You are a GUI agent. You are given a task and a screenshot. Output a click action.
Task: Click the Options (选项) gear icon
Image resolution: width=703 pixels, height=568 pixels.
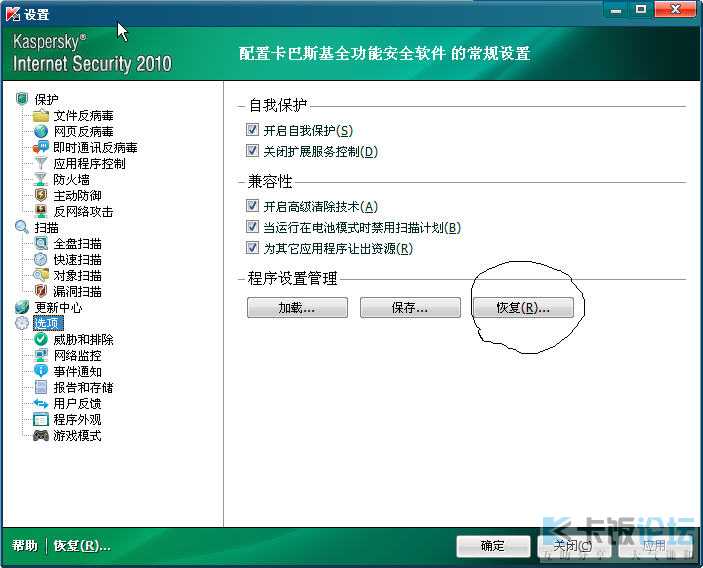pyautogui.click(x=22, y=323)
